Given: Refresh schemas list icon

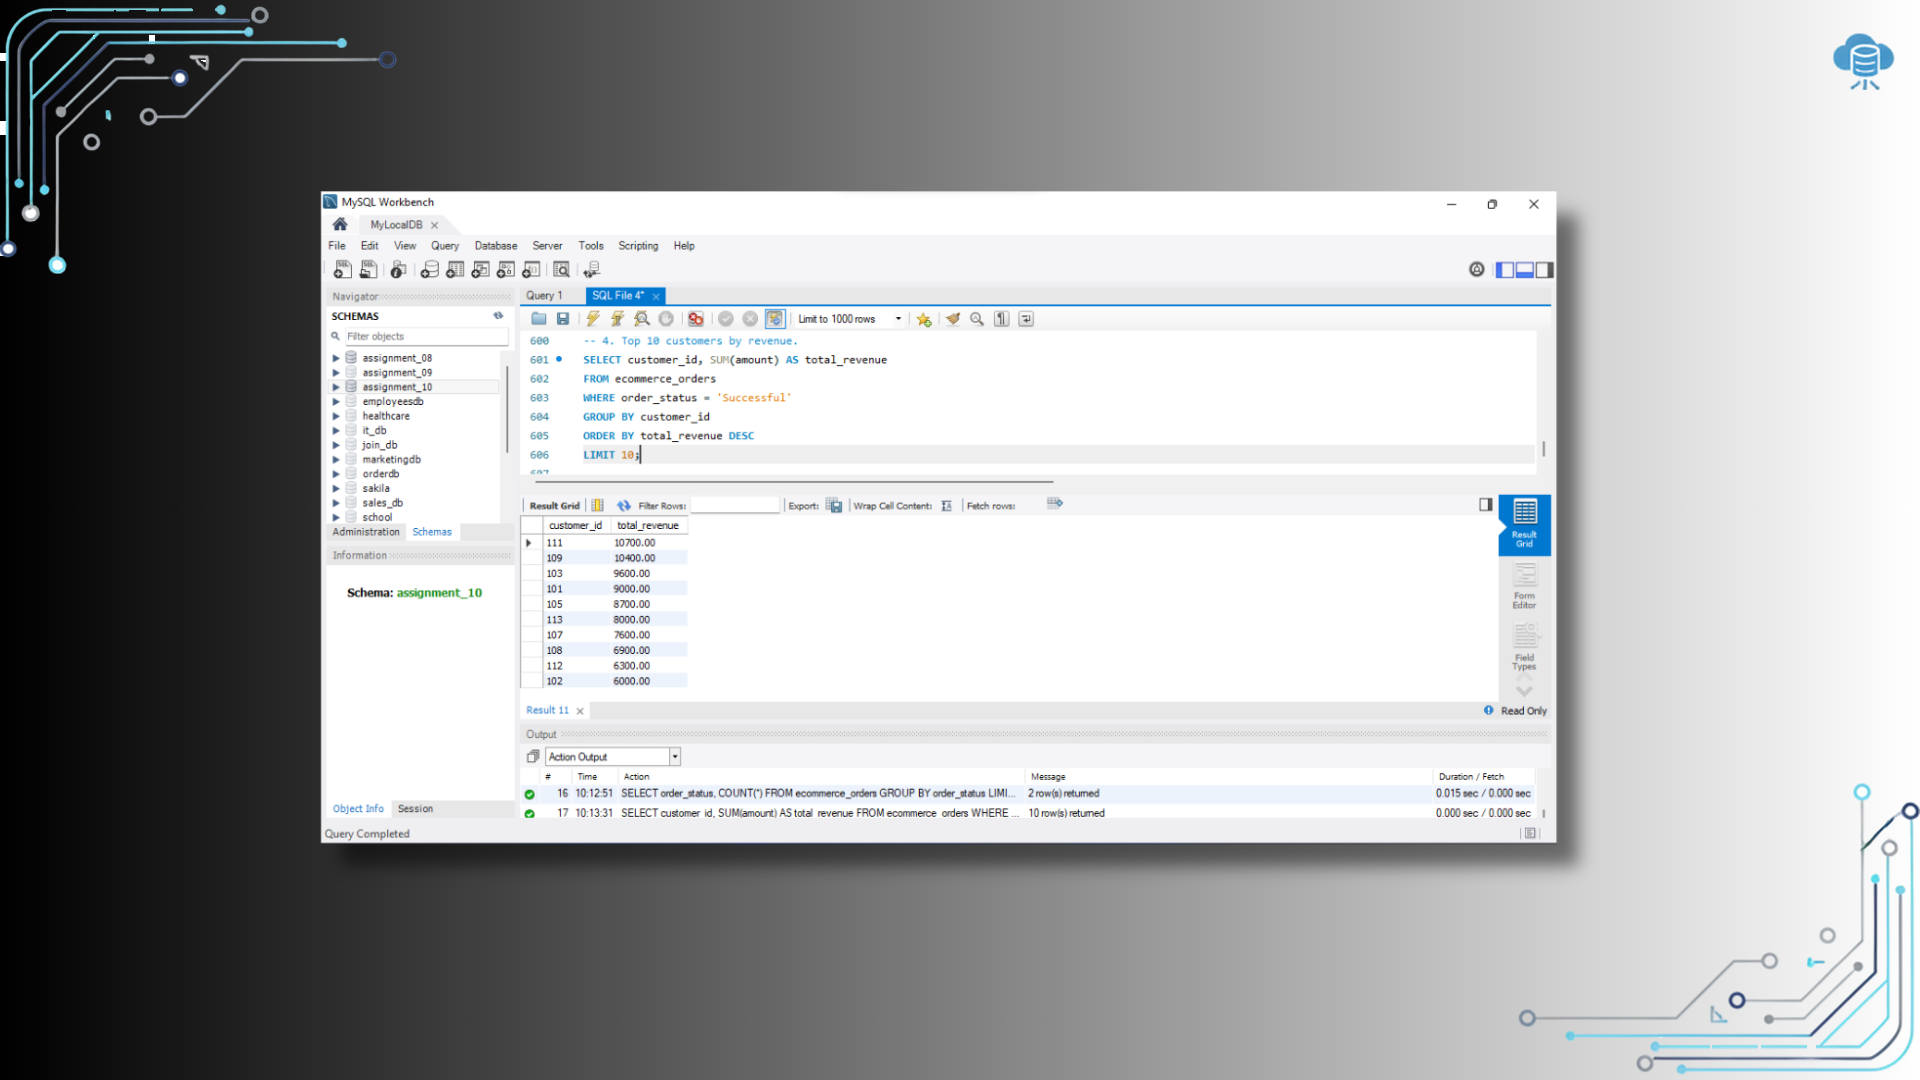Looking at the screenshot, I should pos(498,316).
